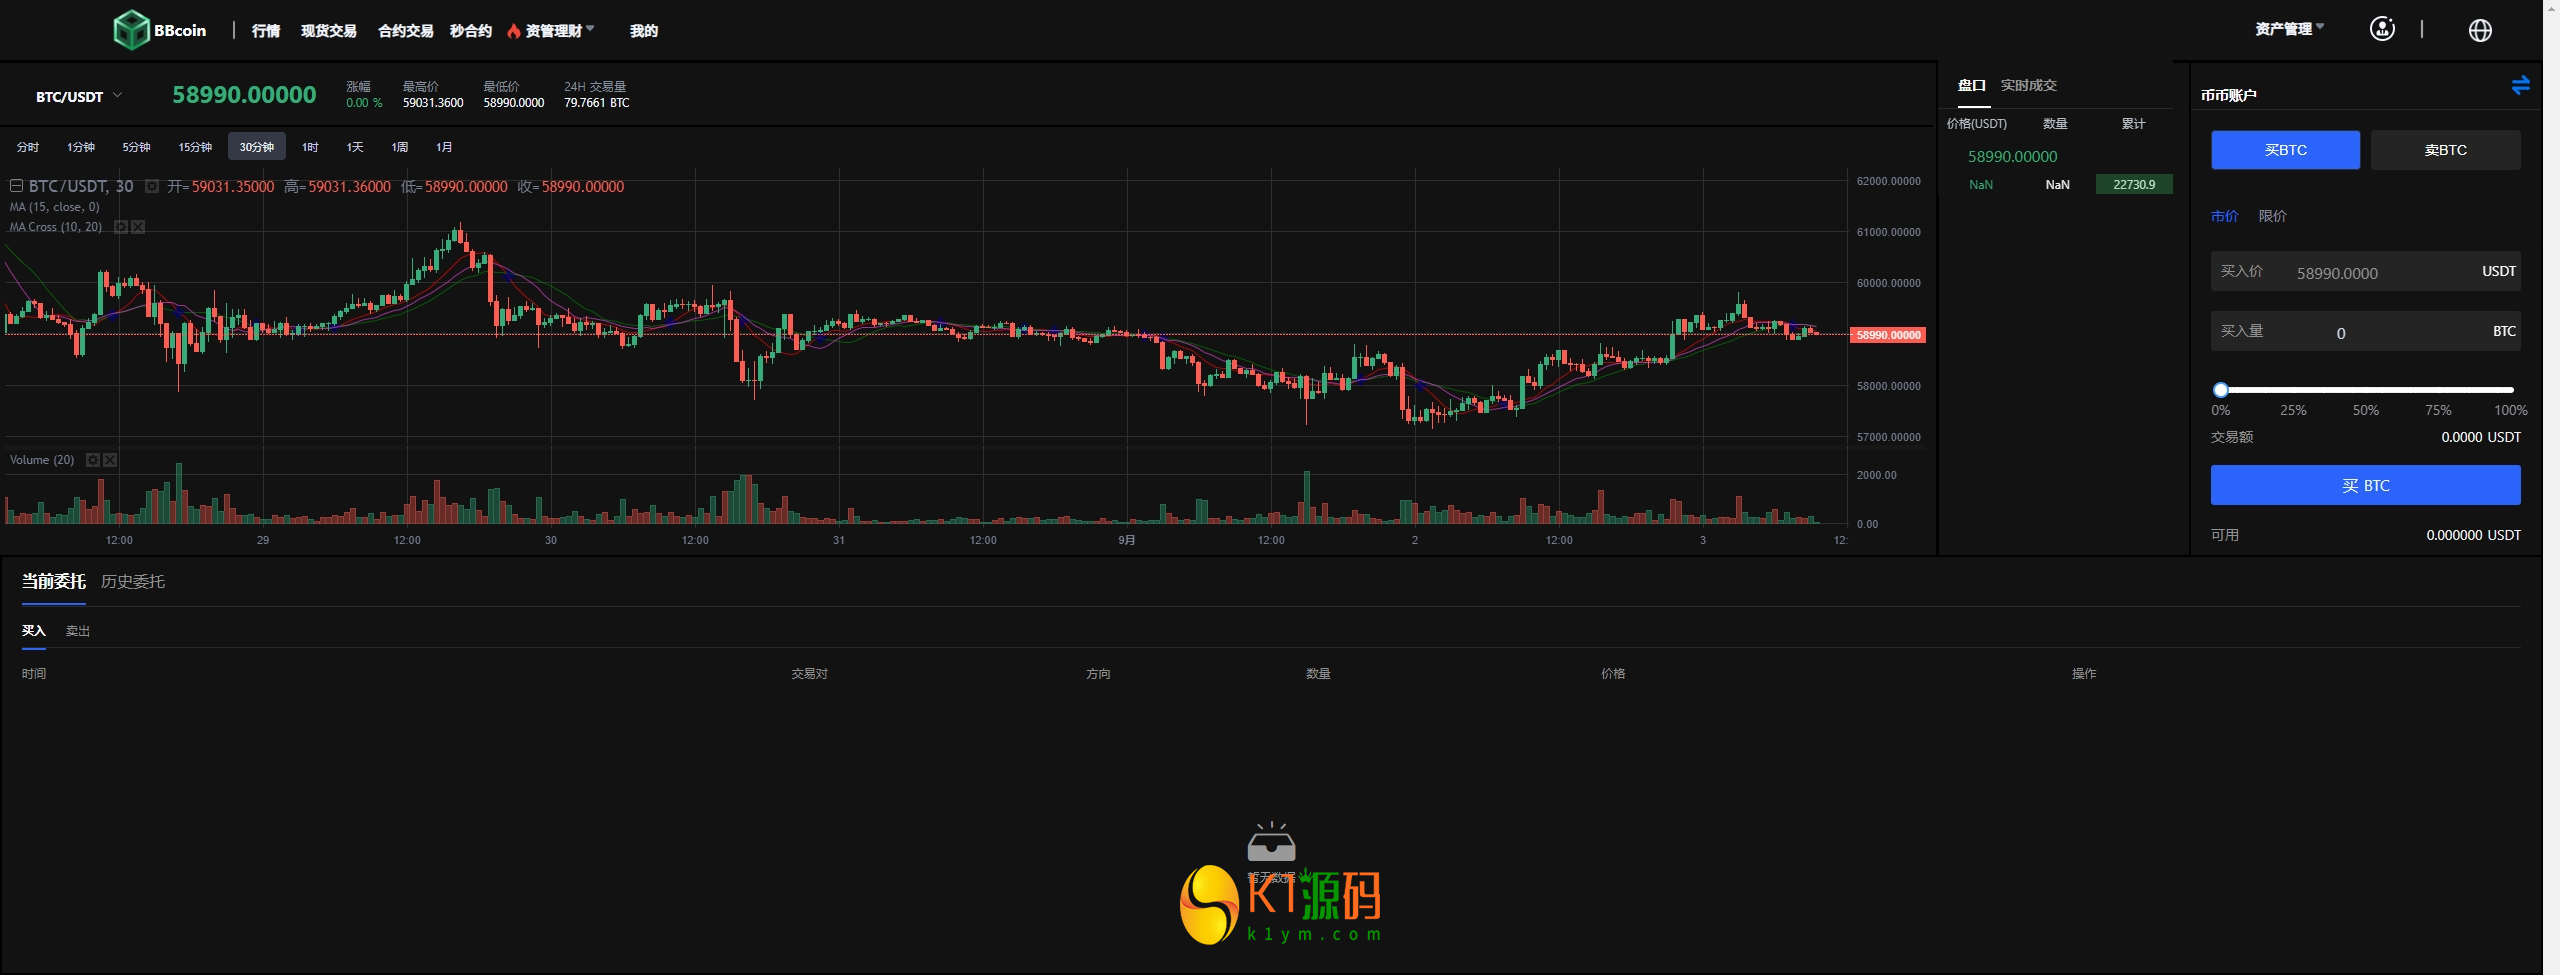Click the 22730.9 cumulative amount cell
The image size is (2560, 975).
click(2134, 185)
